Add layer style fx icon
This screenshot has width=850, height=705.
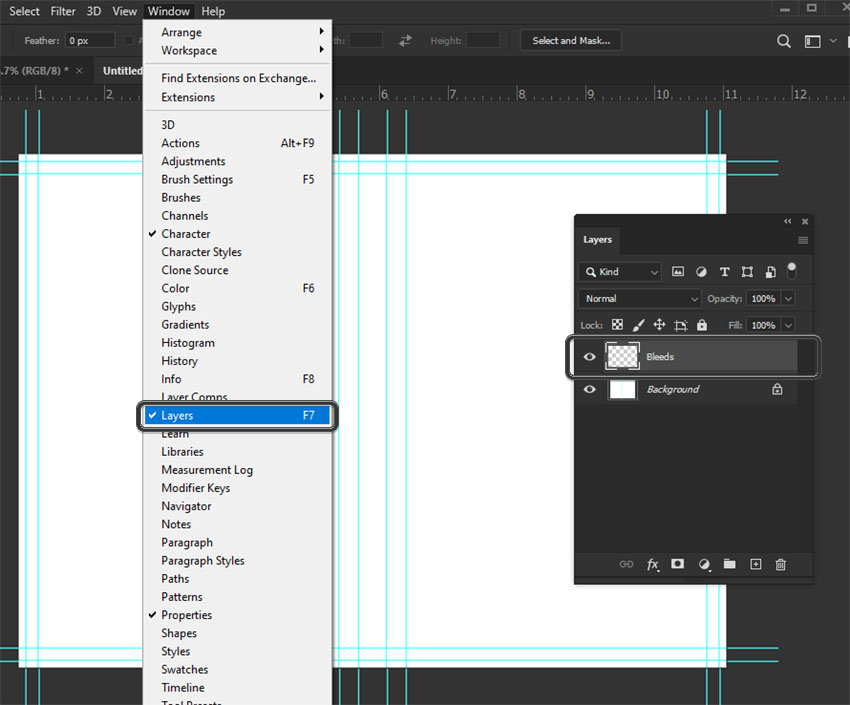(653, 565)
